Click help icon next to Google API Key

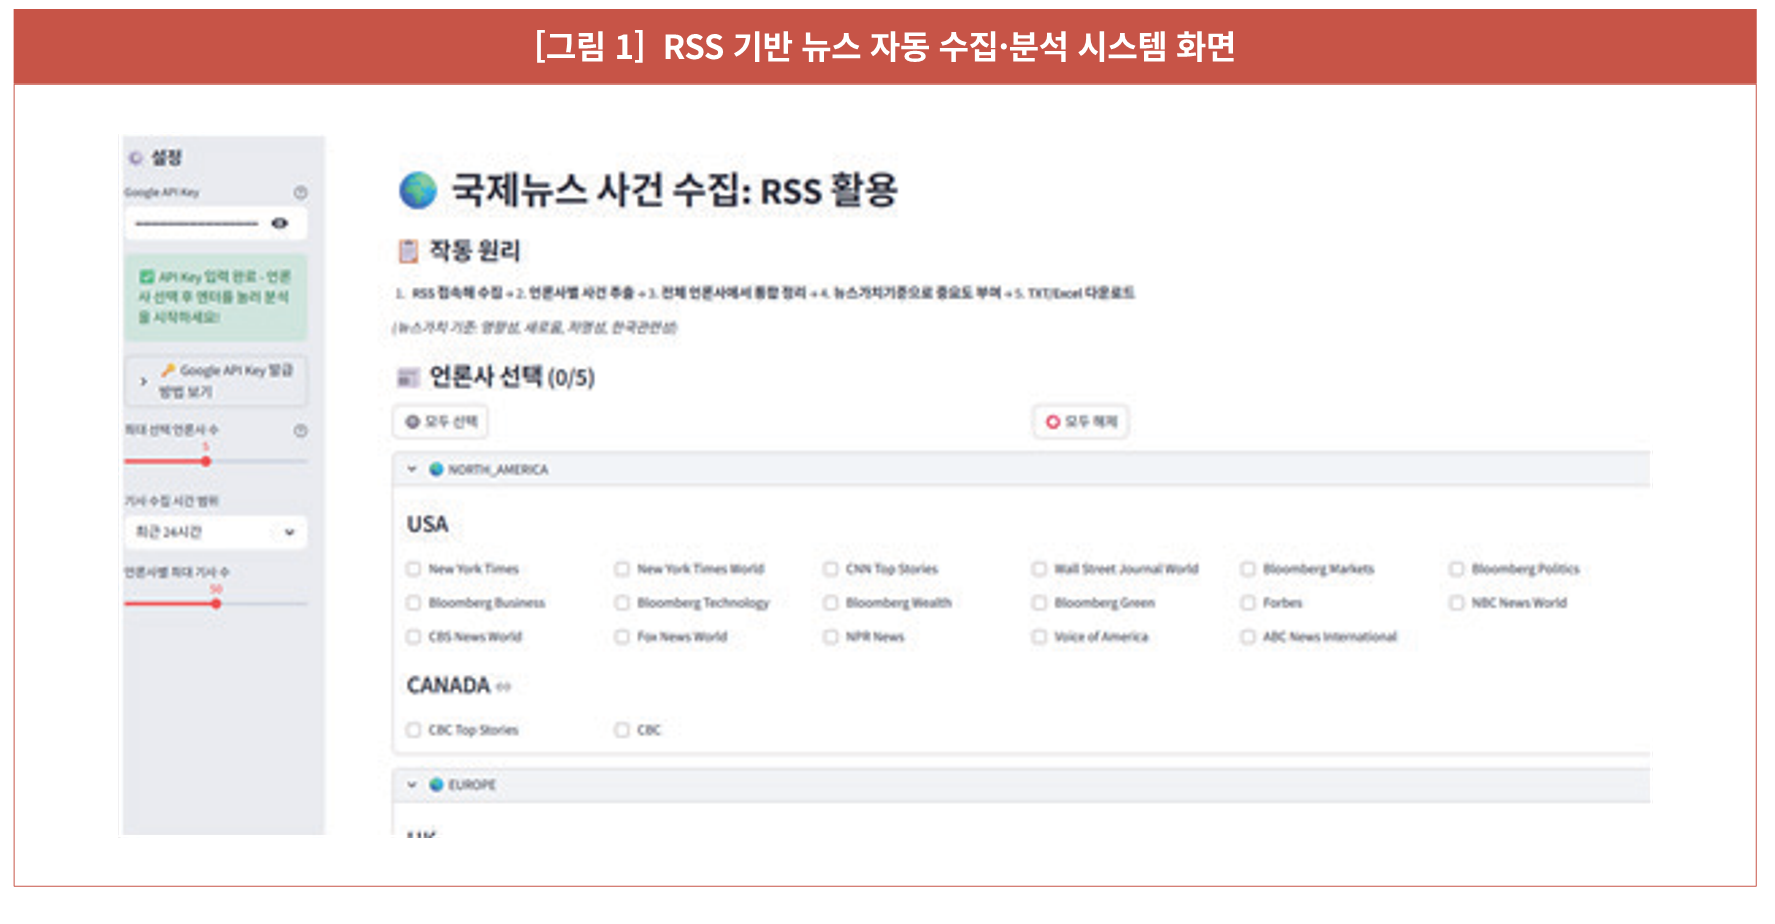pos(300,192)
